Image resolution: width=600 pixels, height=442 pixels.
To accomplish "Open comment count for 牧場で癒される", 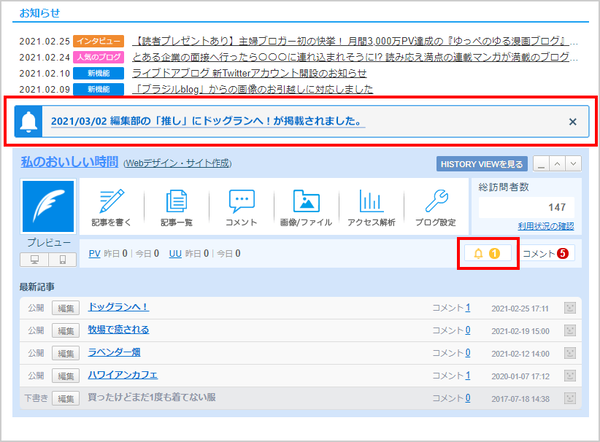I will [x=468, y=331].
